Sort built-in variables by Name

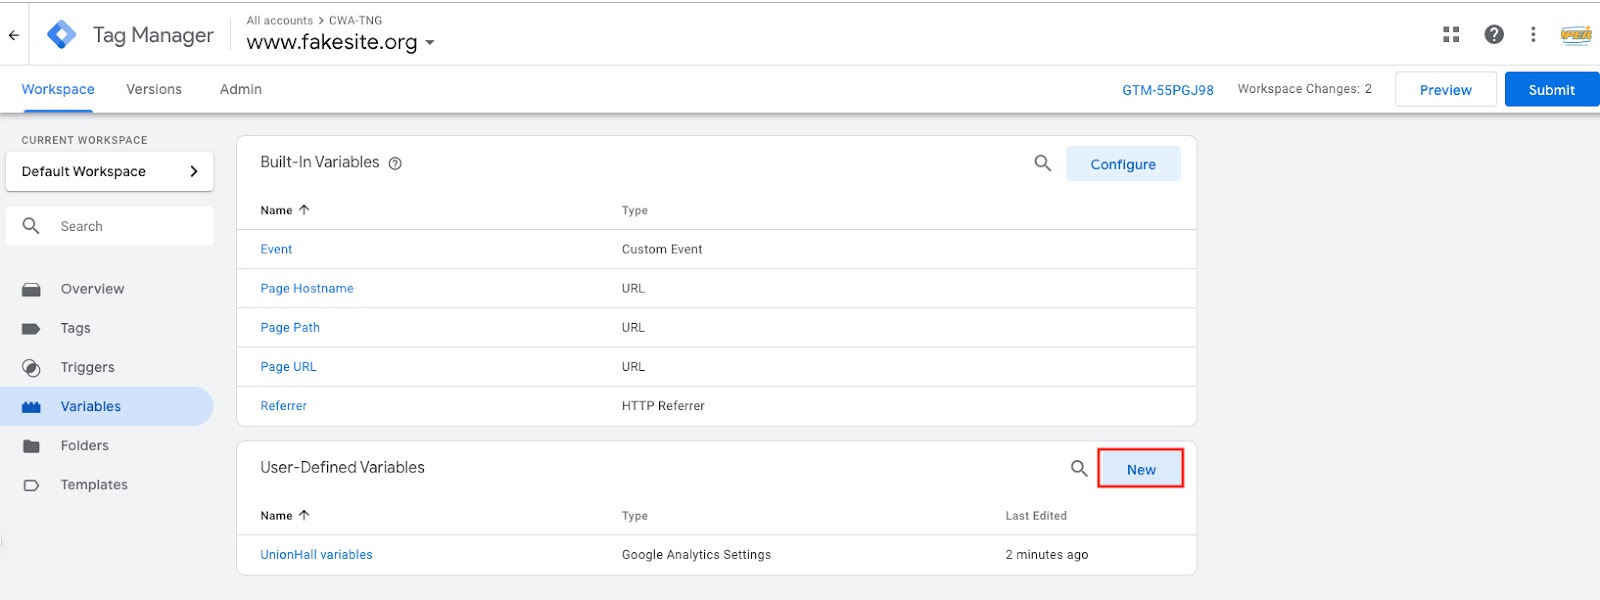[x=285, y=210]
